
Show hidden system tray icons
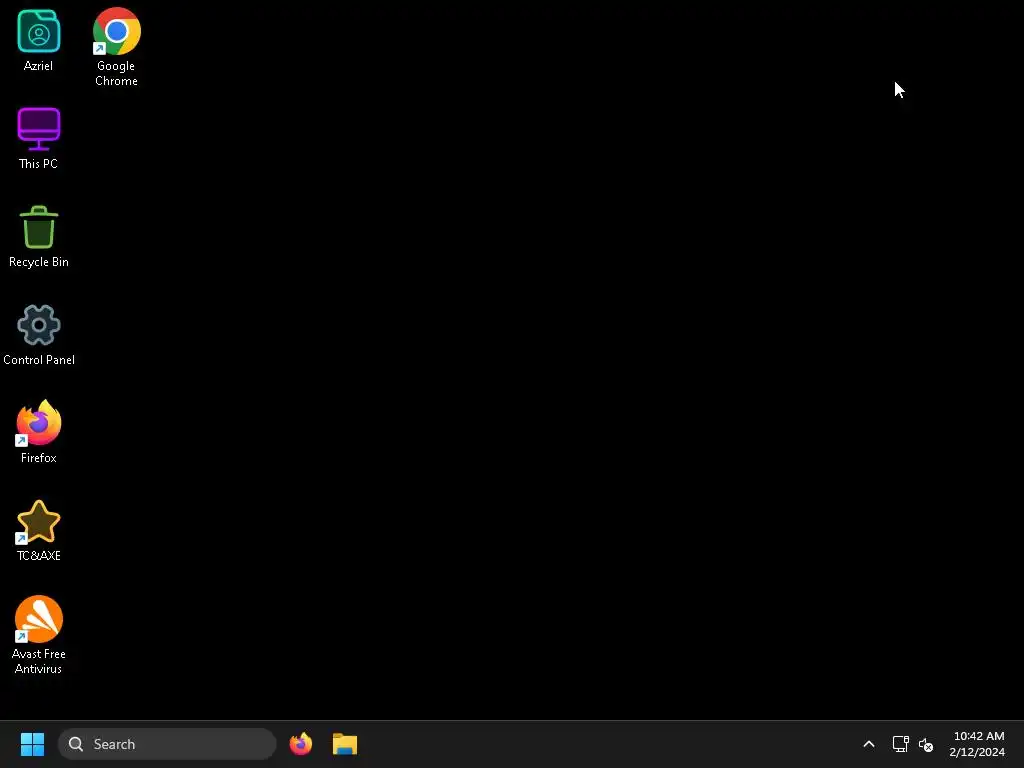tap(869, 744)
